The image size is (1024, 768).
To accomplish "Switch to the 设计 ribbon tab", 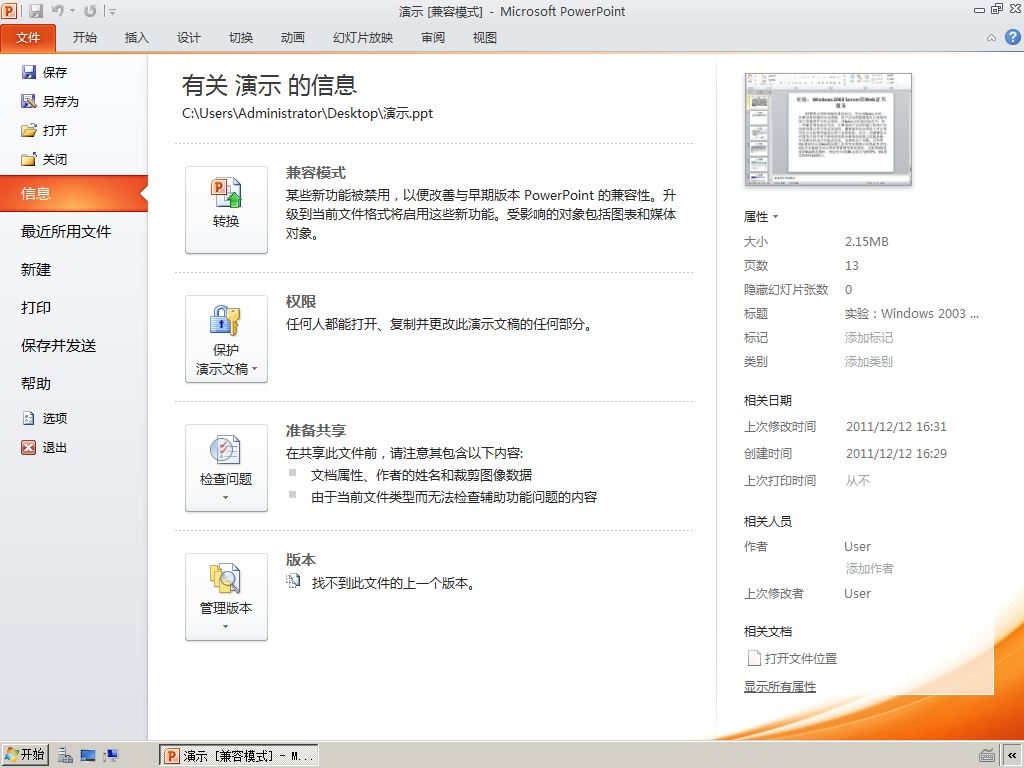I will [x=189, y=38].
